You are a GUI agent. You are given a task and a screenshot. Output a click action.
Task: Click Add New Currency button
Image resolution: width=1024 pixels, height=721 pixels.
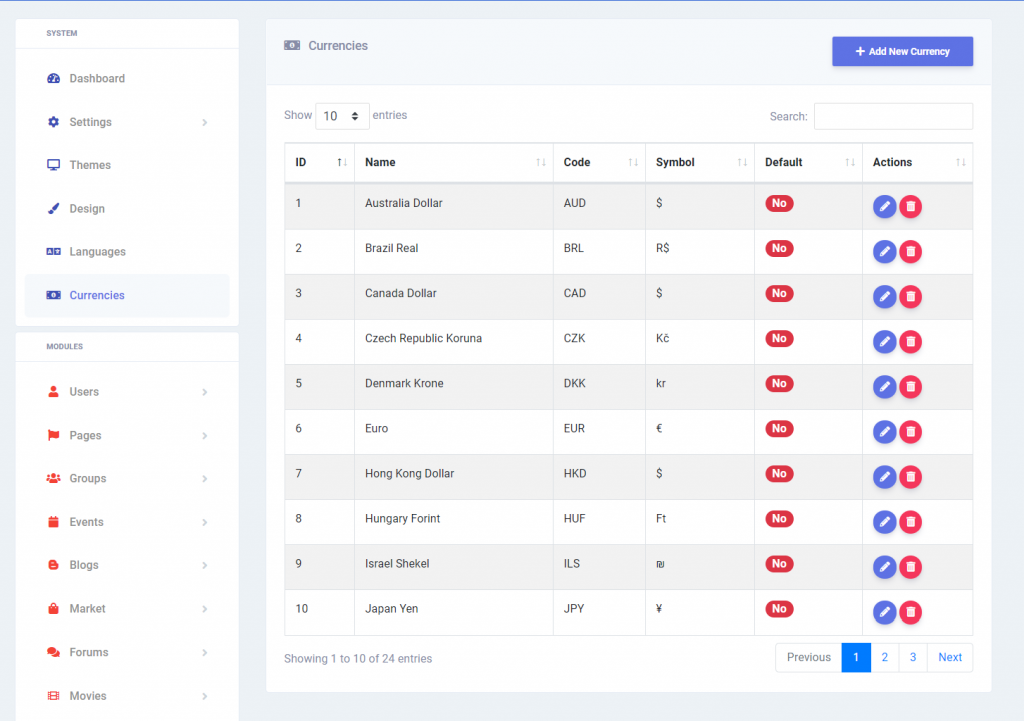[902, 51]
